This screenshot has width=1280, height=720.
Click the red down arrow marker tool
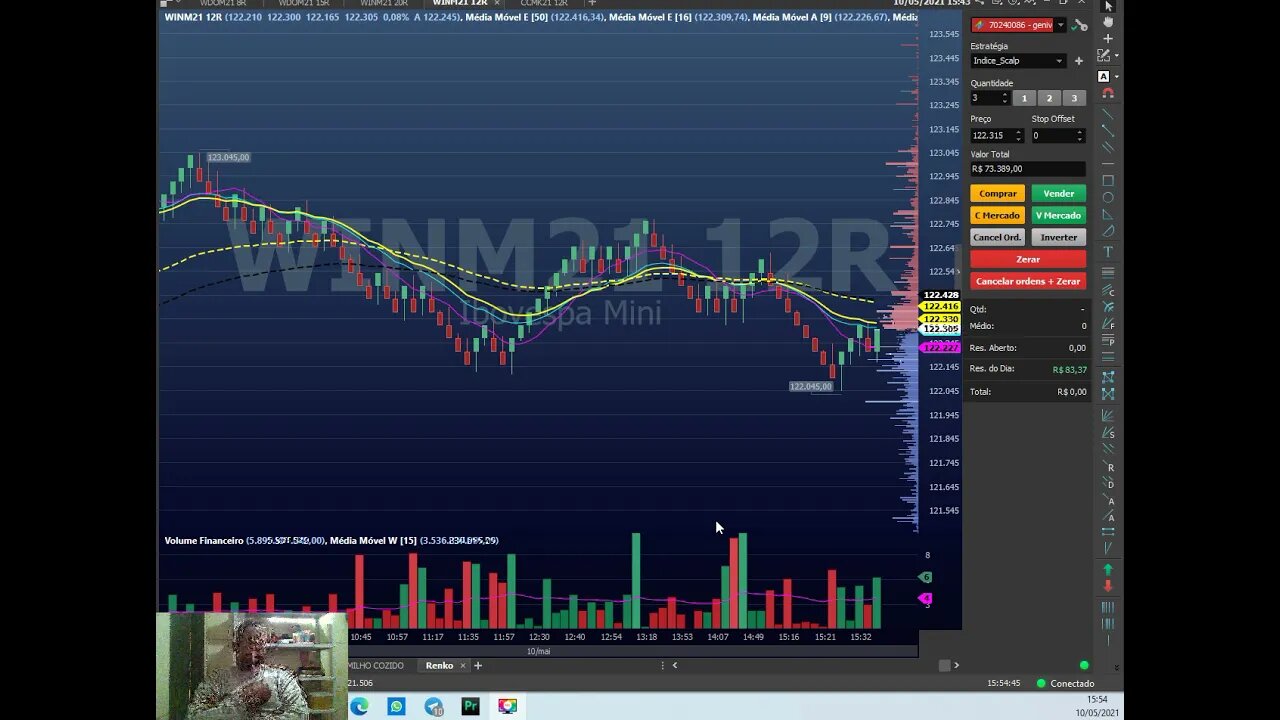1108,585
